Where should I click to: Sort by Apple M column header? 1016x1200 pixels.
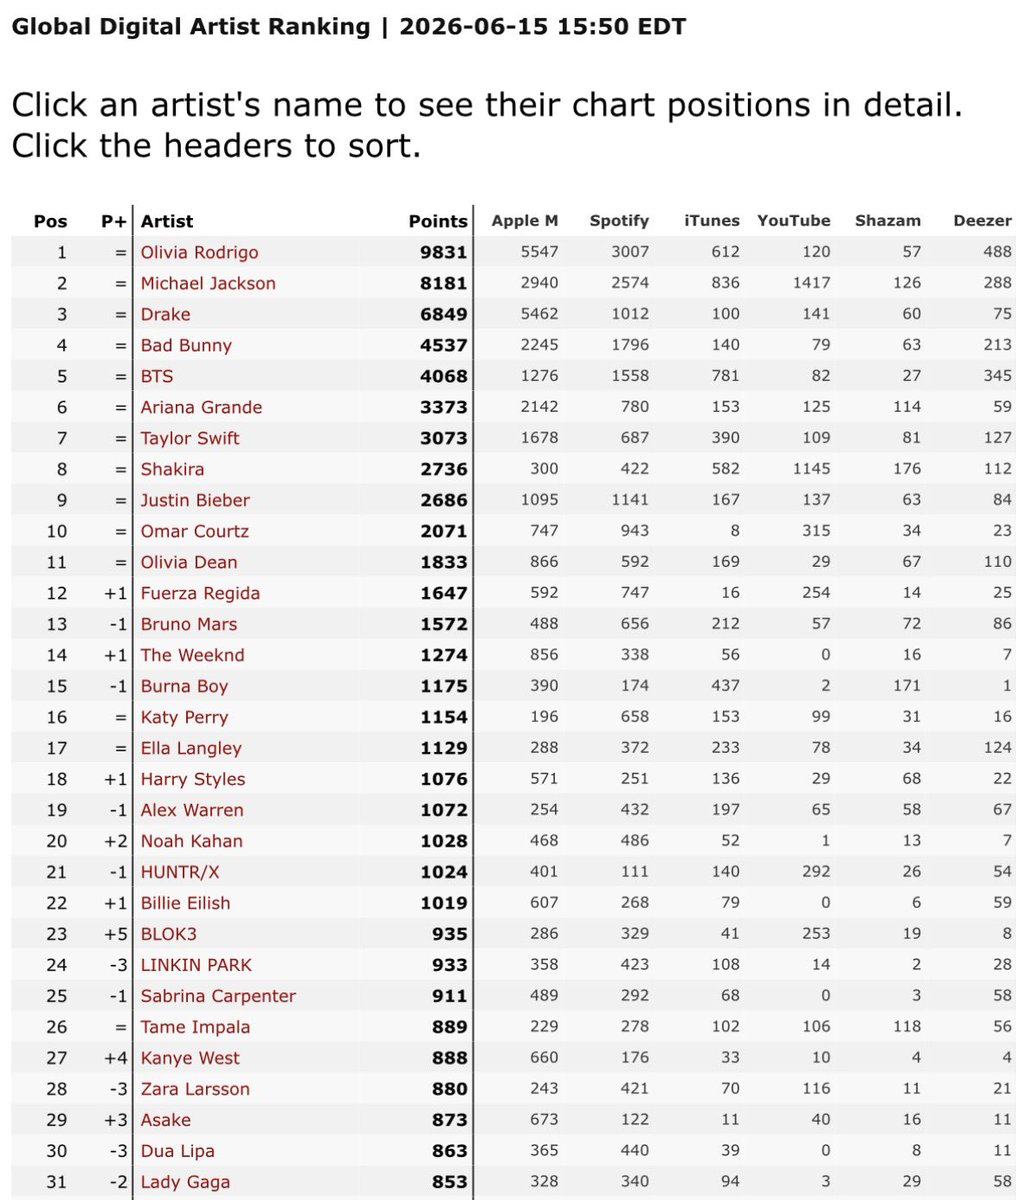525,221
